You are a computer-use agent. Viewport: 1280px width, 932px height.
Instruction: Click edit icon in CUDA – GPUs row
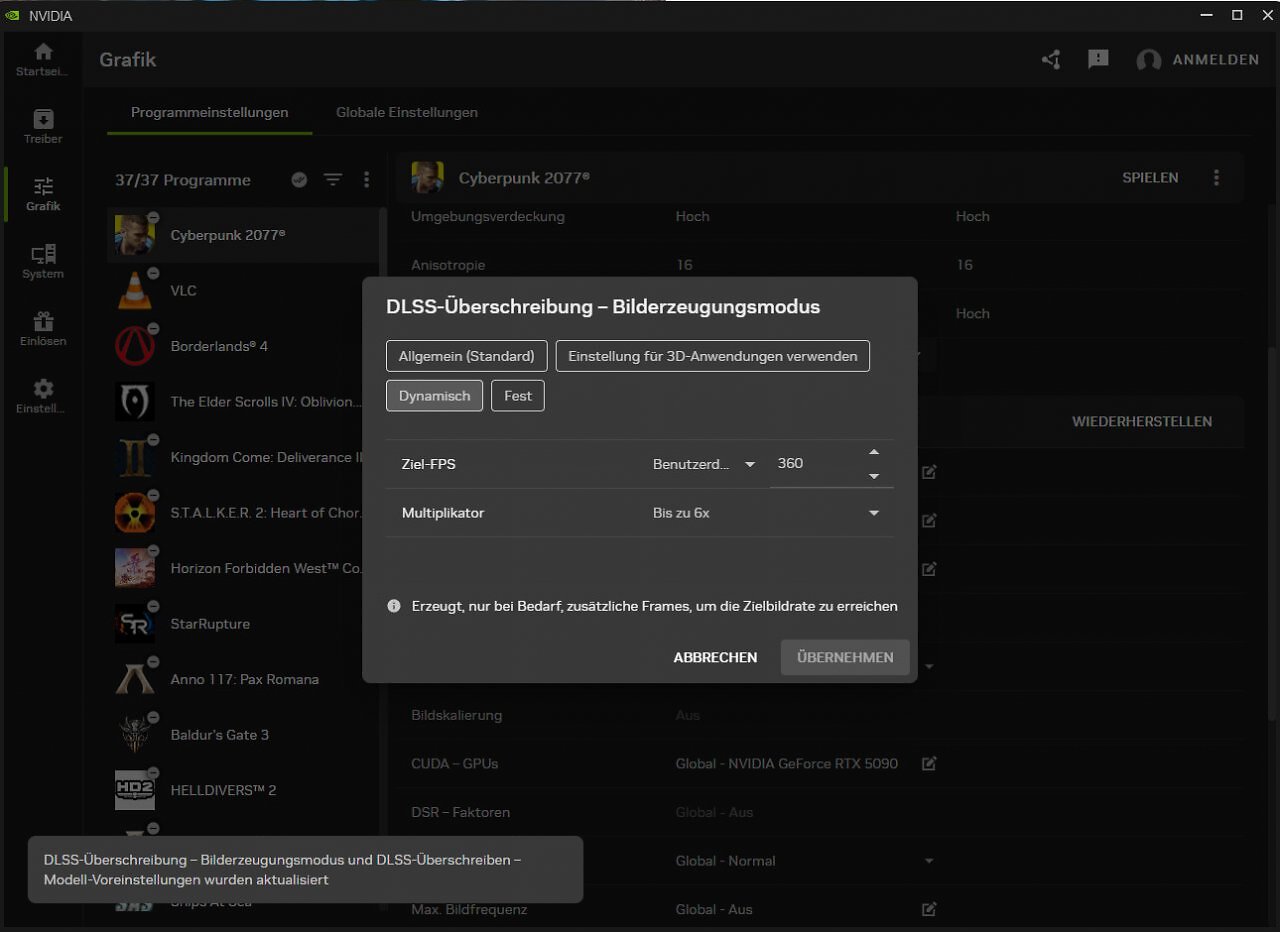coord(929,764)
